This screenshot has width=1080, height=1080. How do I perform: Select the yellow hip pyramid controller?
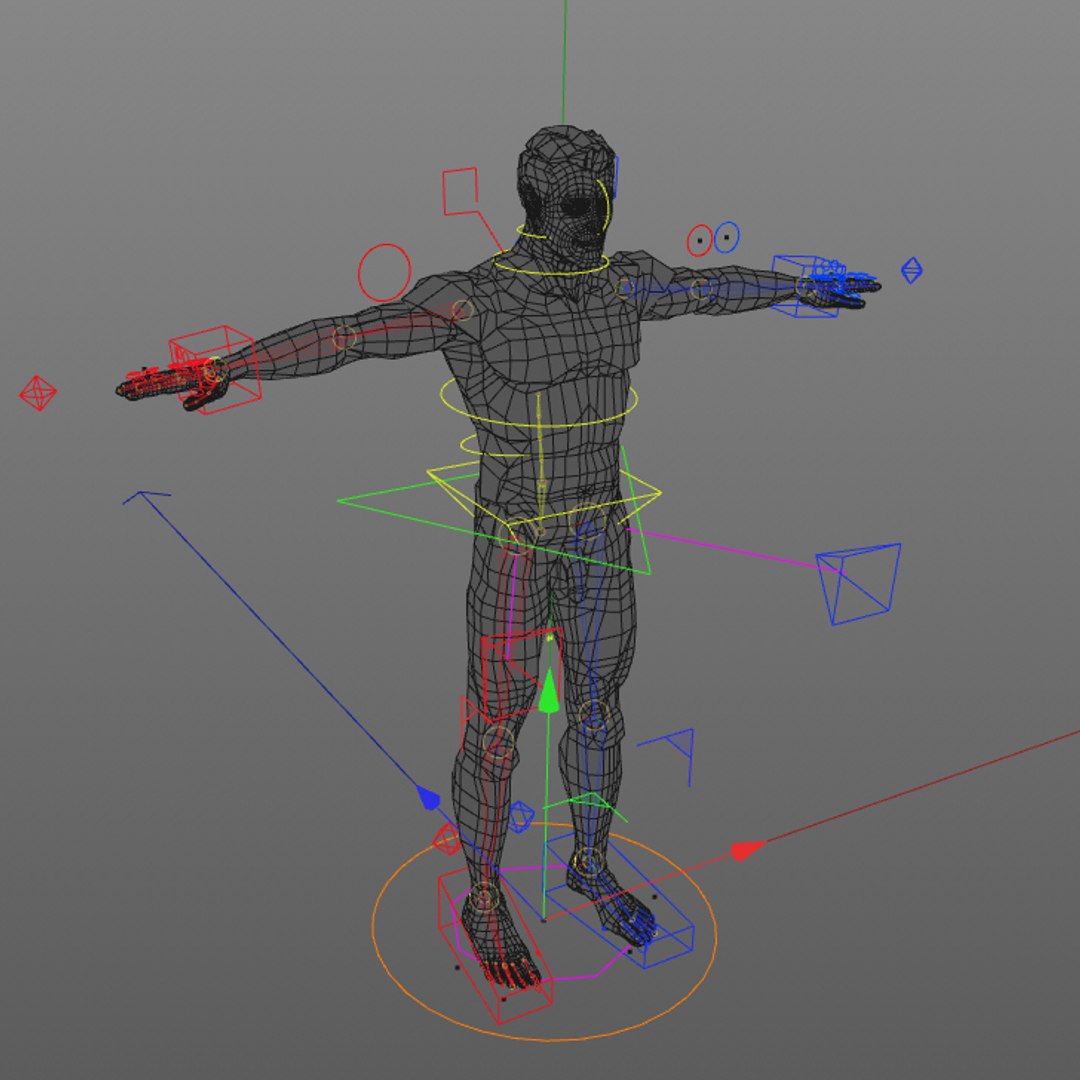tap(544, 492)
